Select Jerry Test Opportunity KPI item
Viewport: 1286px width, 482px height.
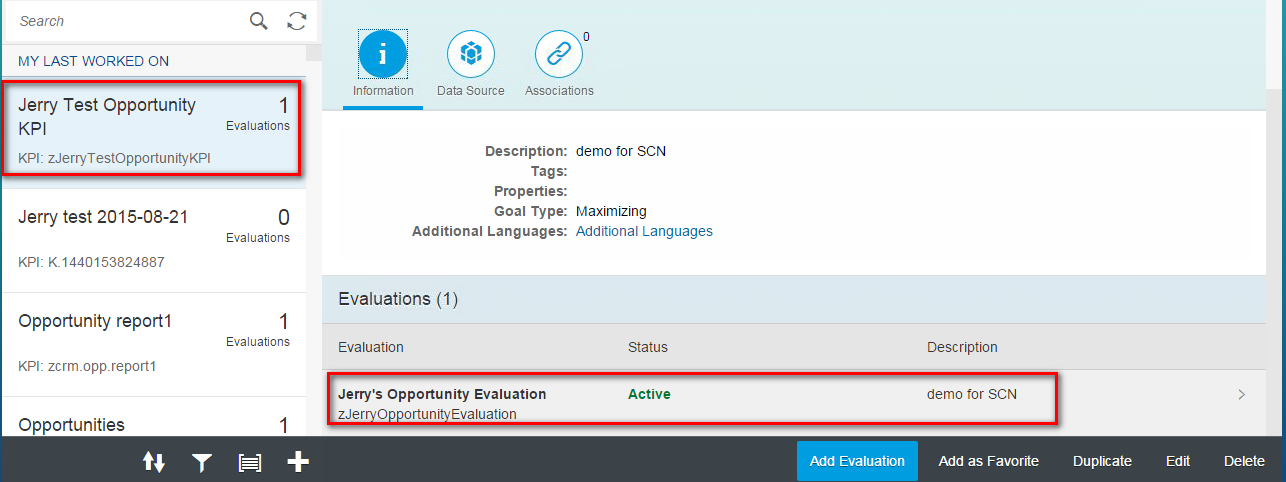pos(153,129)
